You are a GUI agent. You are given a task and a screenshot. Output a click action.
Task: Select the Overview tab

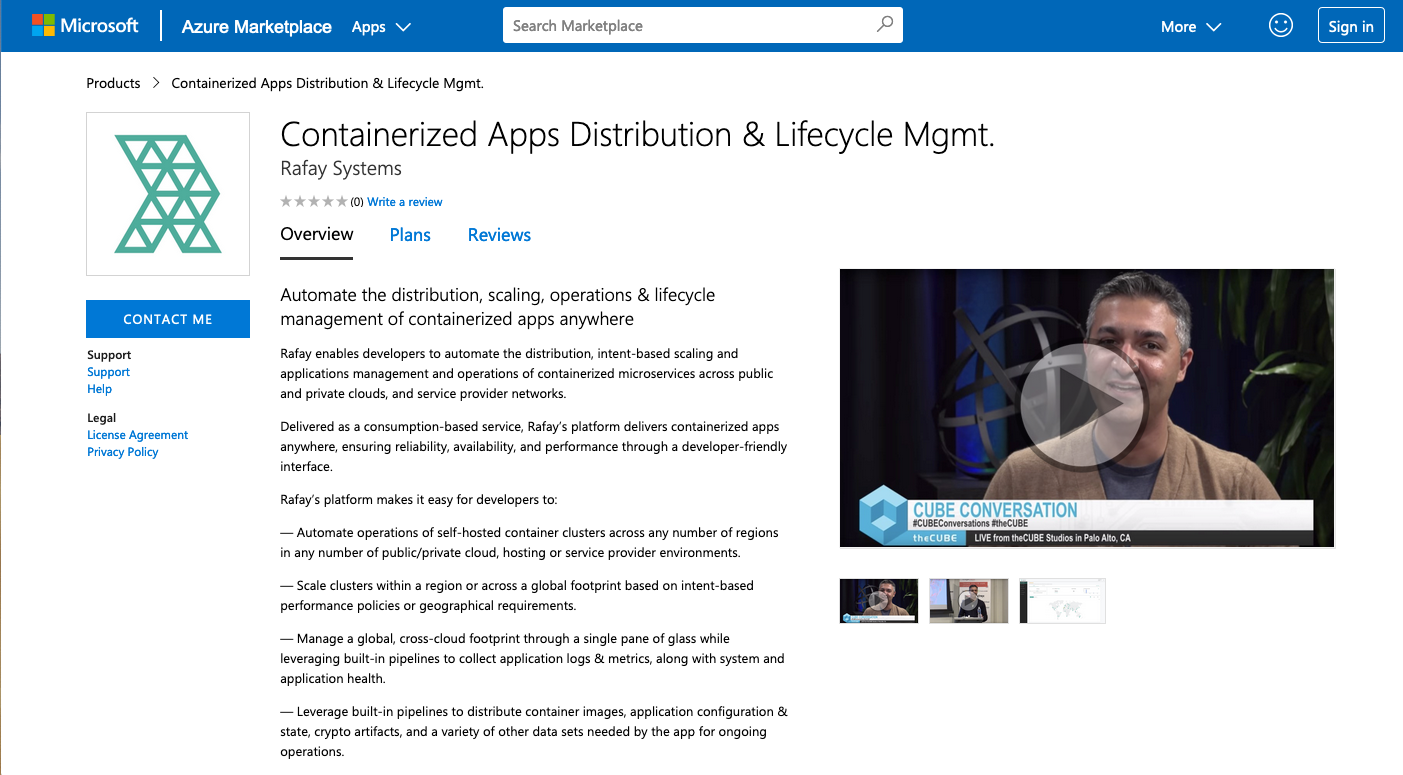point(316,235)
